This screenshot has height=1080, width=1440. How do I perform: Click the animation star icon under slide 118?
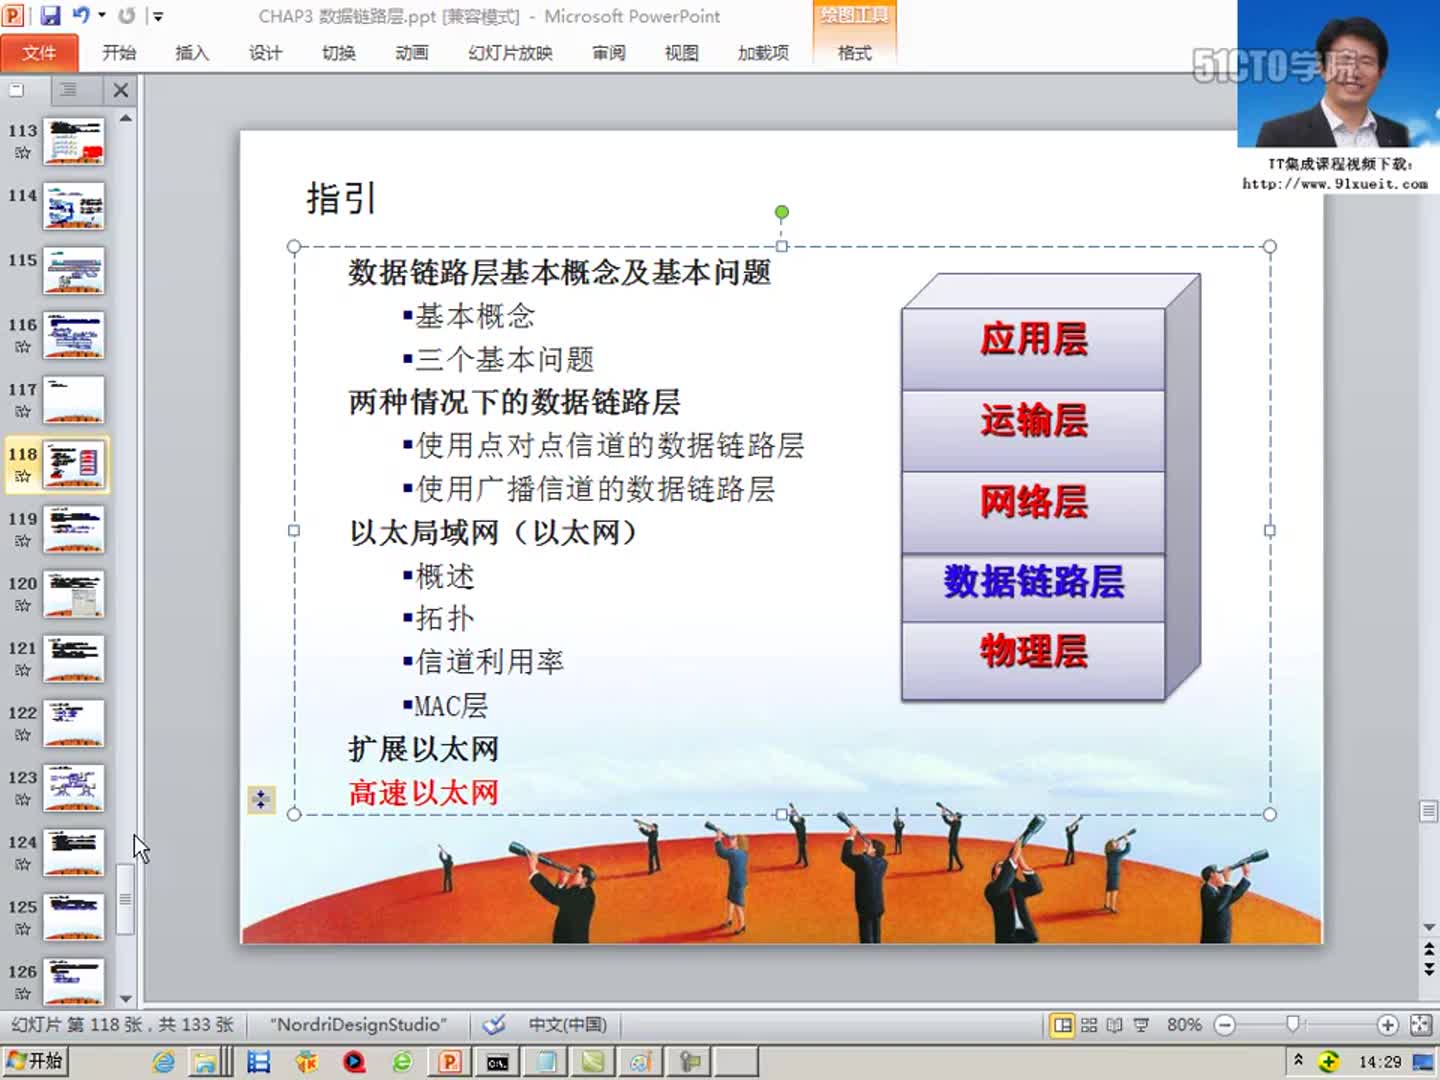point(23,476)
